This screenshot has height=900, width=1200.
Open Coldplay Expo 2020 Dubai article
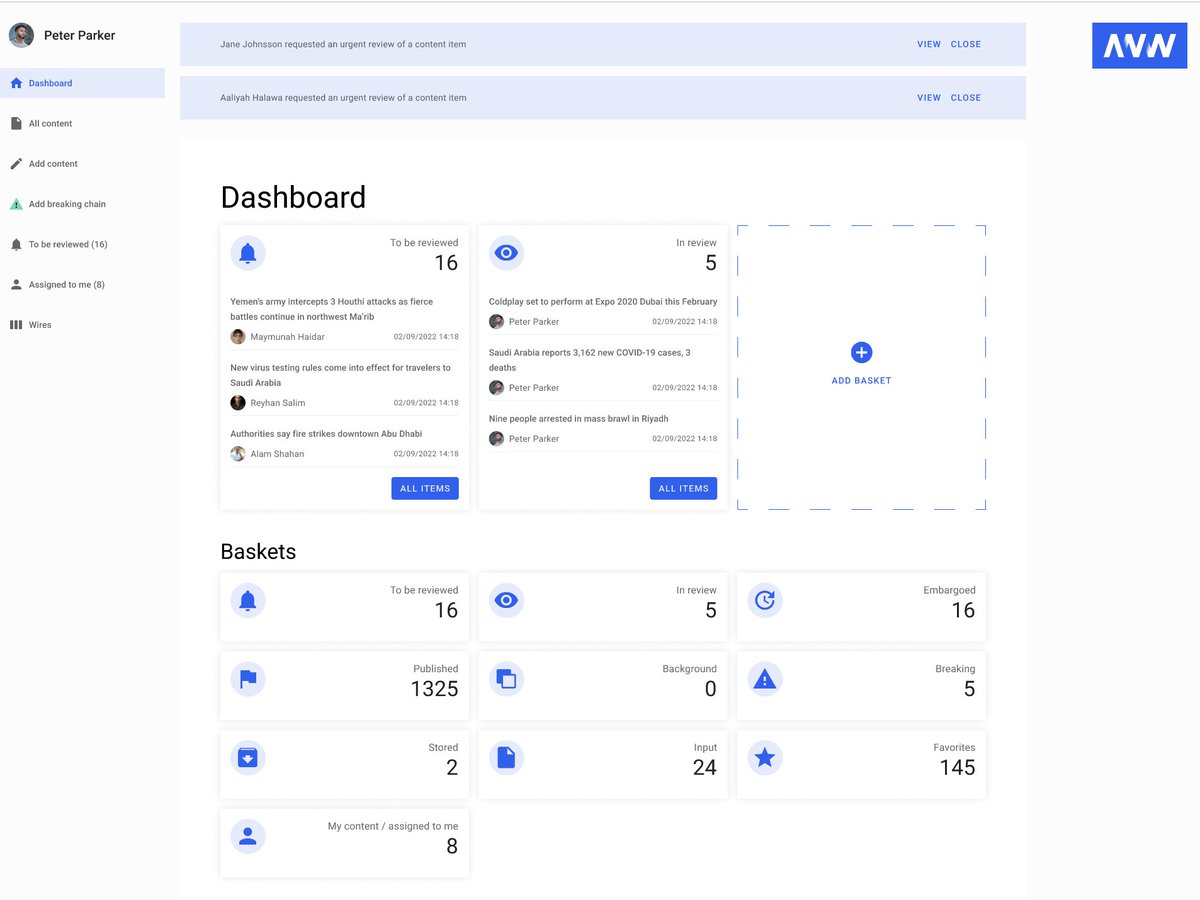(x=603, y=301)
